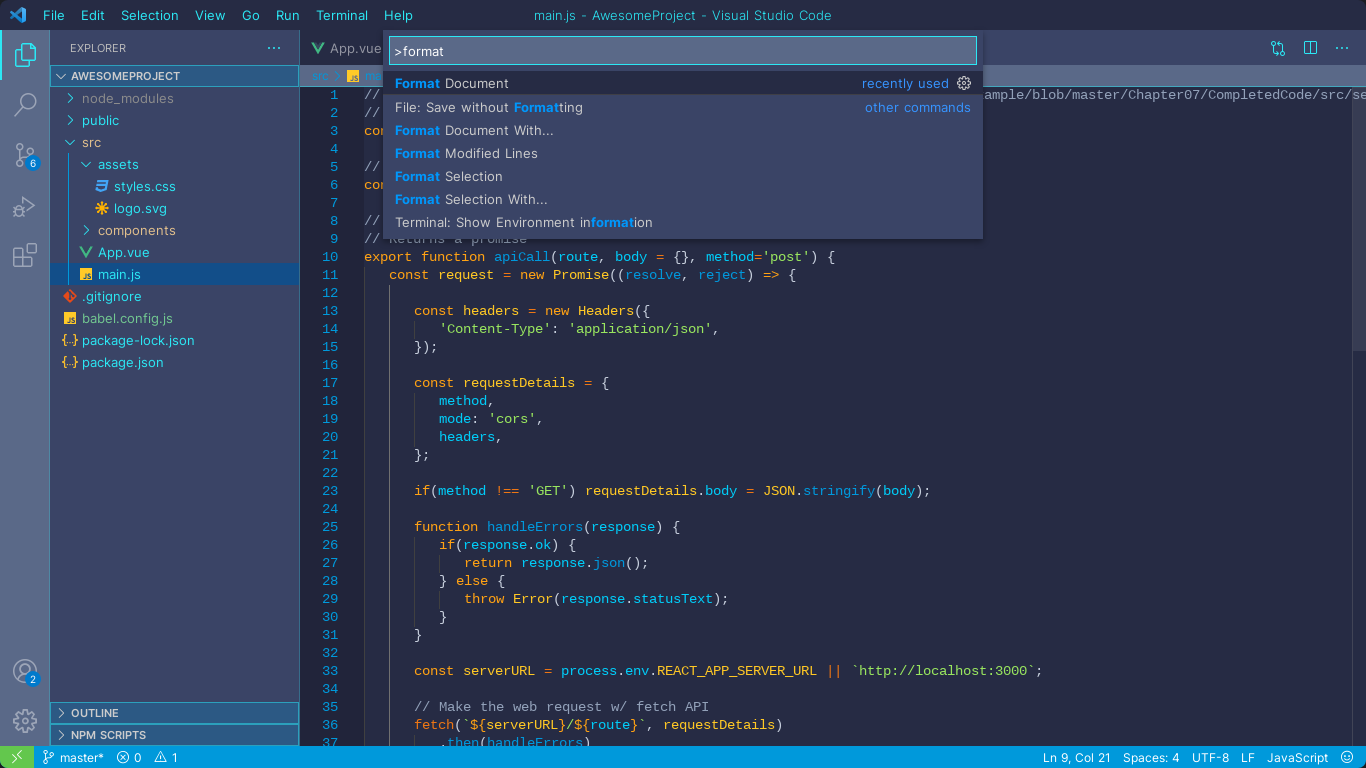Open logo.svg in the explorer
1366x768 pixels.
click(175, 208)
